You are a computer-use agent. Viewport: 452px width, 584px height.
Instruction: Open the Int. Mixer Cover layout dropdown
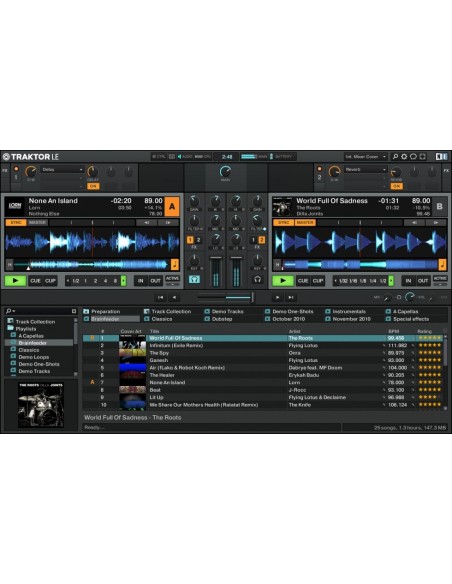click(x=365, y=157)
